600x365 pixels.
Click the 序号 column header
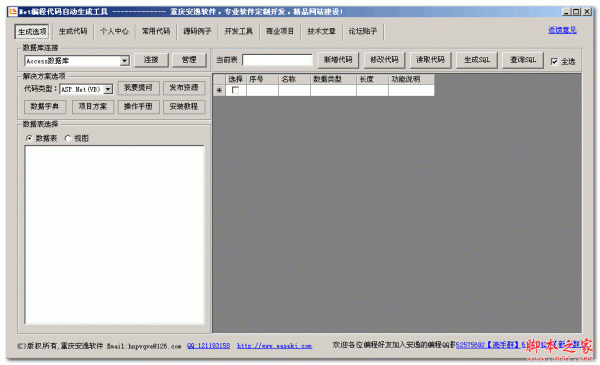click(x=262, y=79)
